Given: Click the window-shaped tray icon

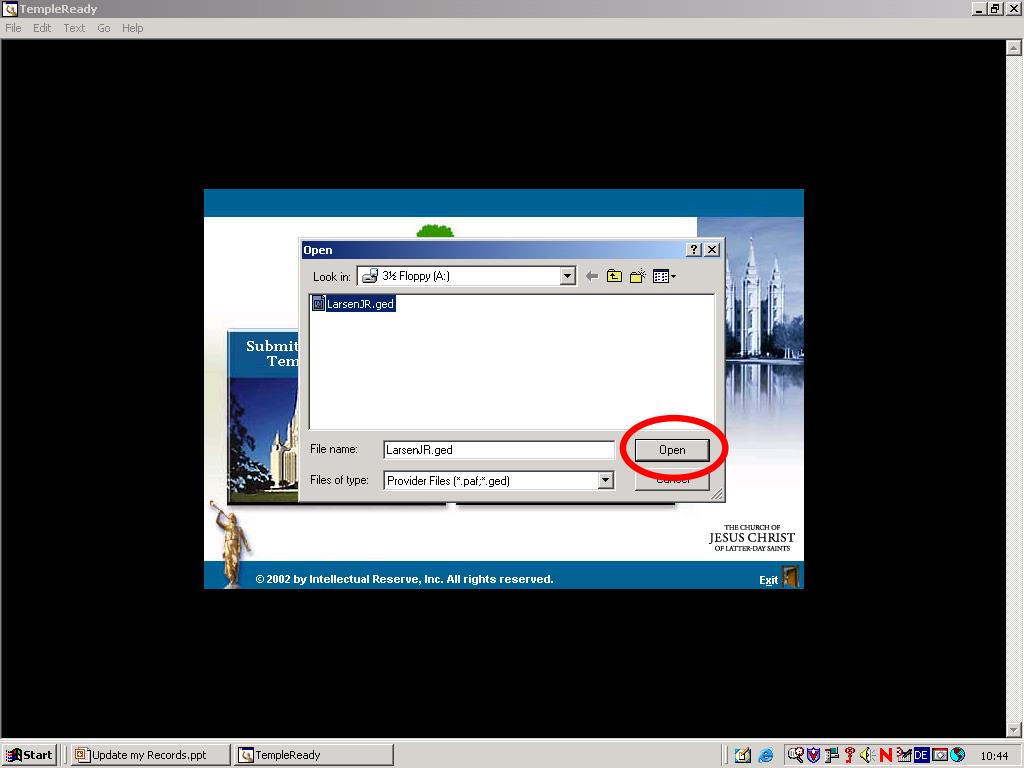Looking at the screenshot, I should 940,756.
